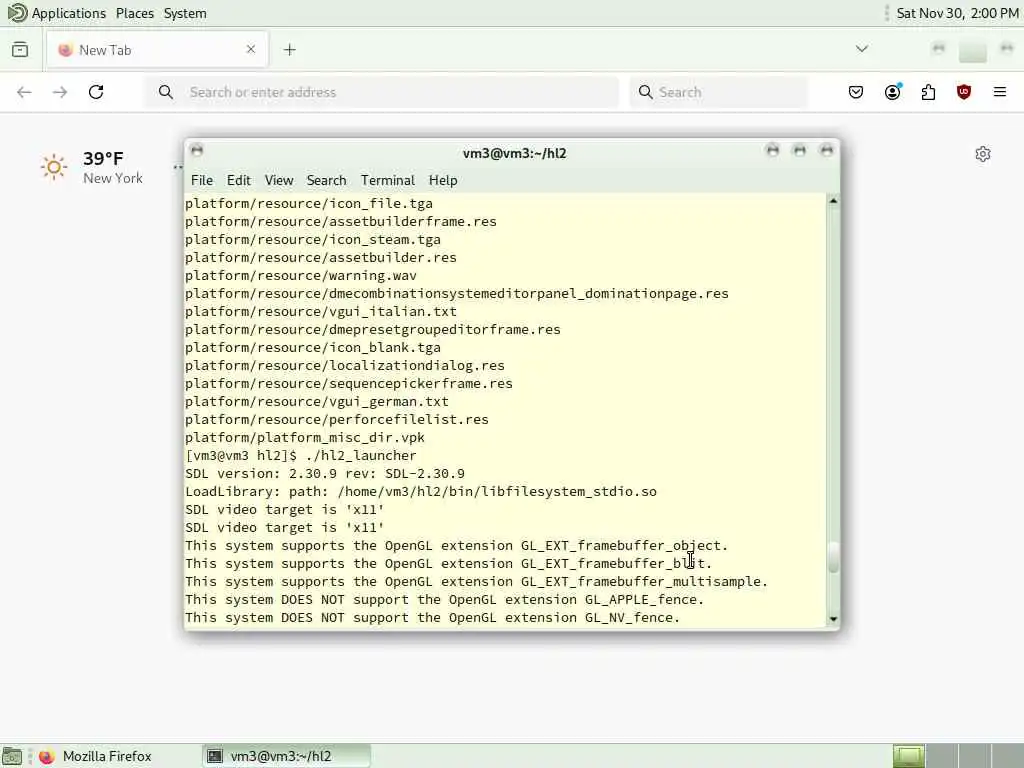
Task: Click terminal window menu icon in titlebar
Action: 197,151
